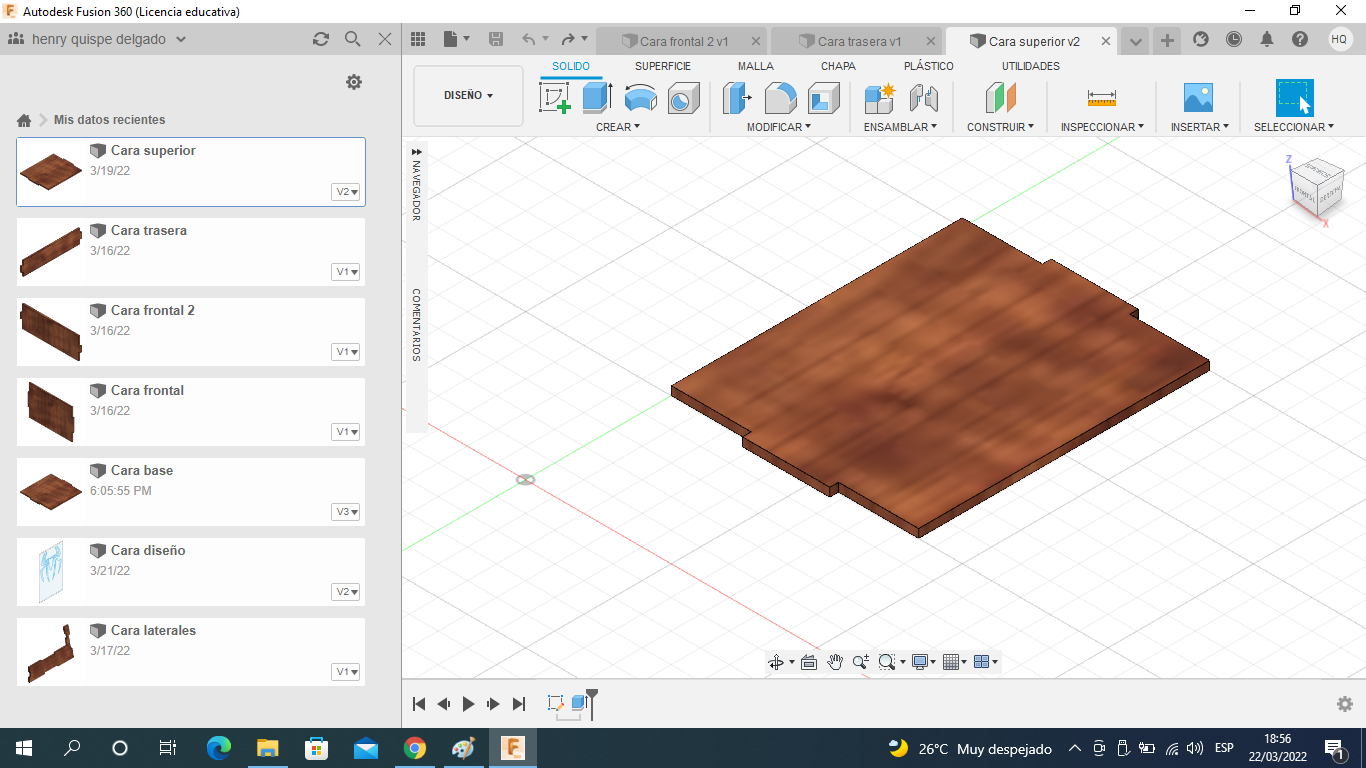1366x768 pixels.
Task: Undo the last action
Action: coord(528,39)
